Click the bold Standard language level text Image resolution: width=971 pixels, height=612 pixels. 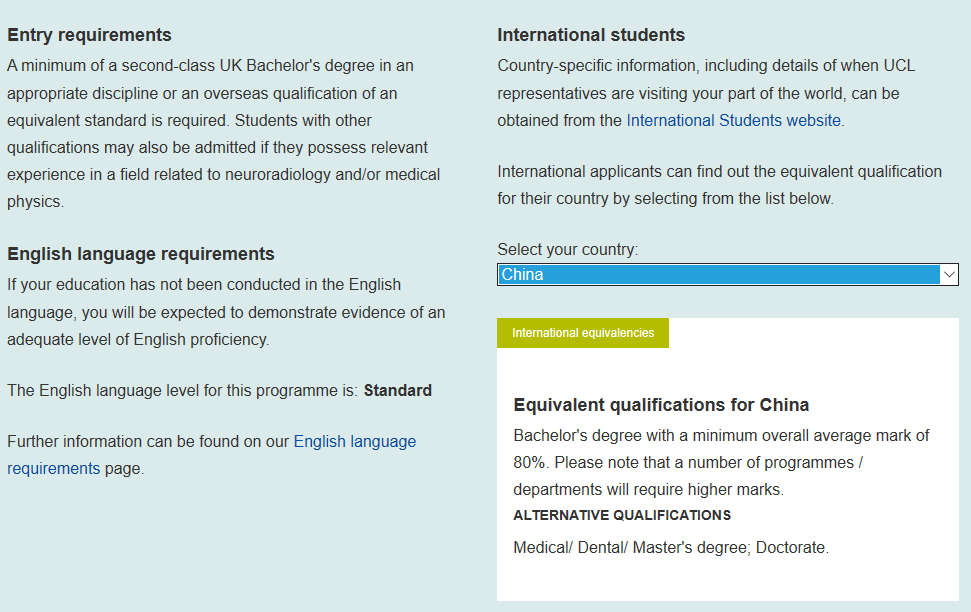[x=397, y=390]
